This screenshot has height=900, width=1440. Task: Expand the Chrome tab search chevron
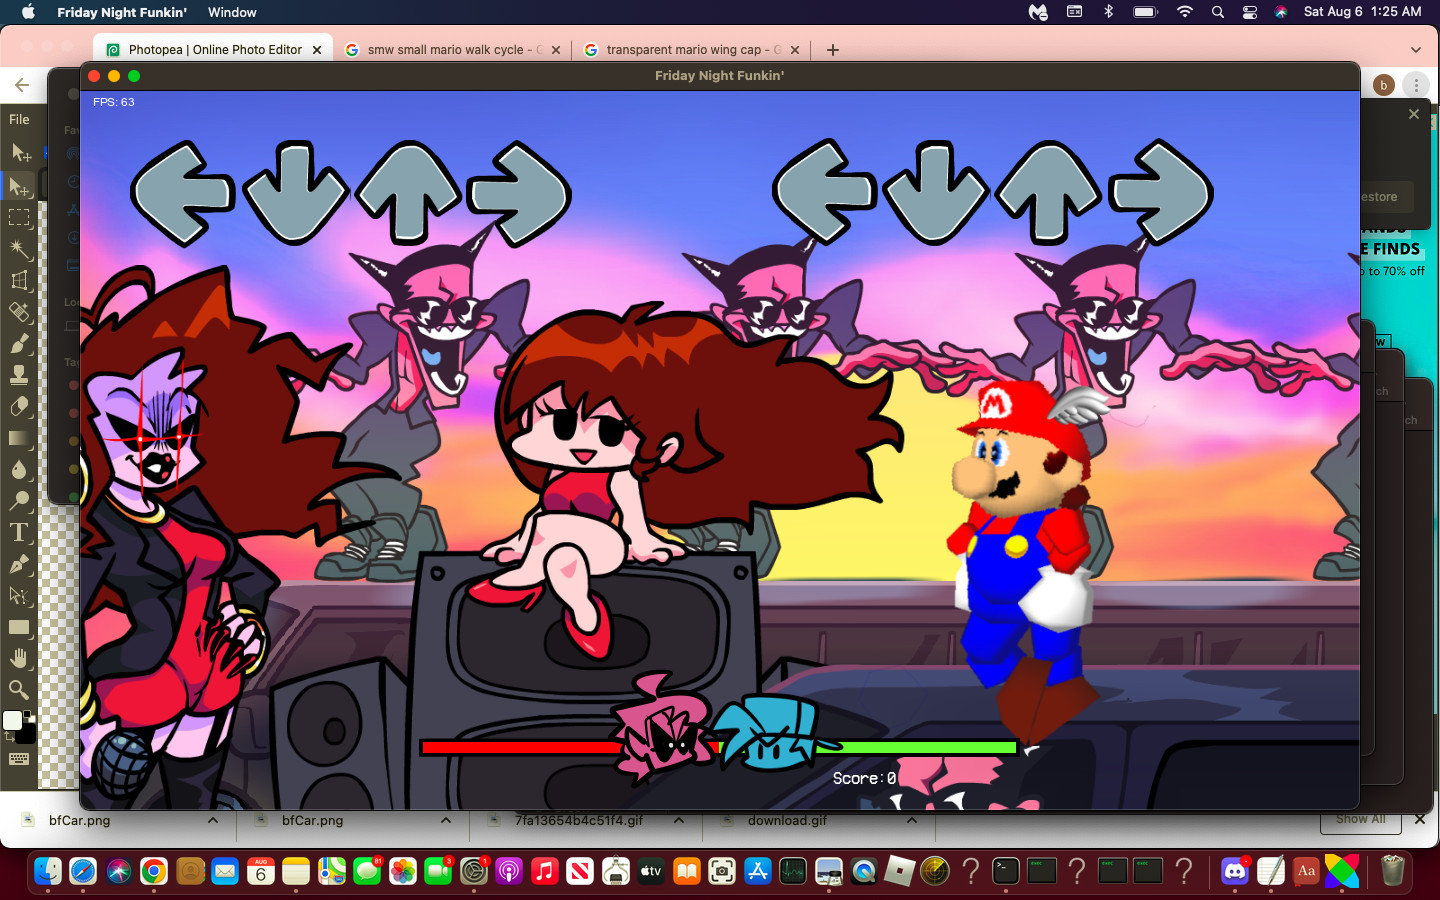pos(1415,50)
